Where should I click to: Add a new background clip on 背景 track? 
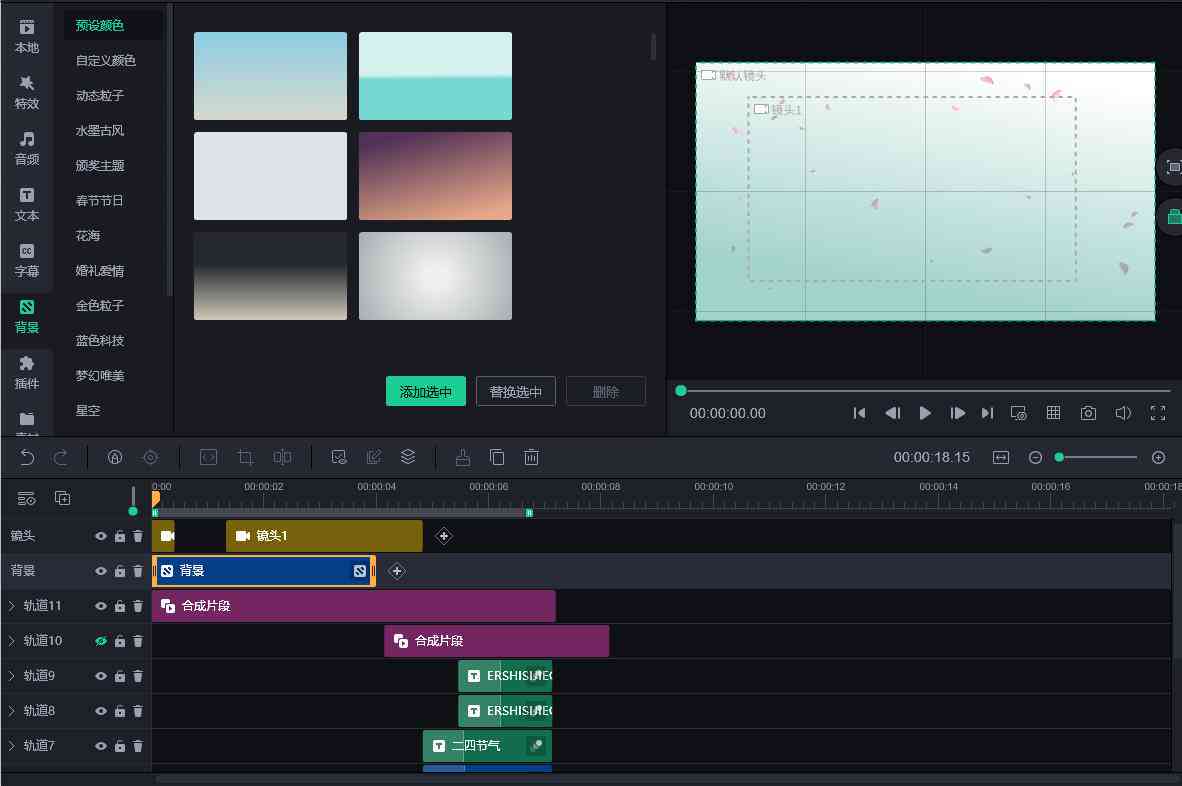pyautogui.click(x=397, y=571)
